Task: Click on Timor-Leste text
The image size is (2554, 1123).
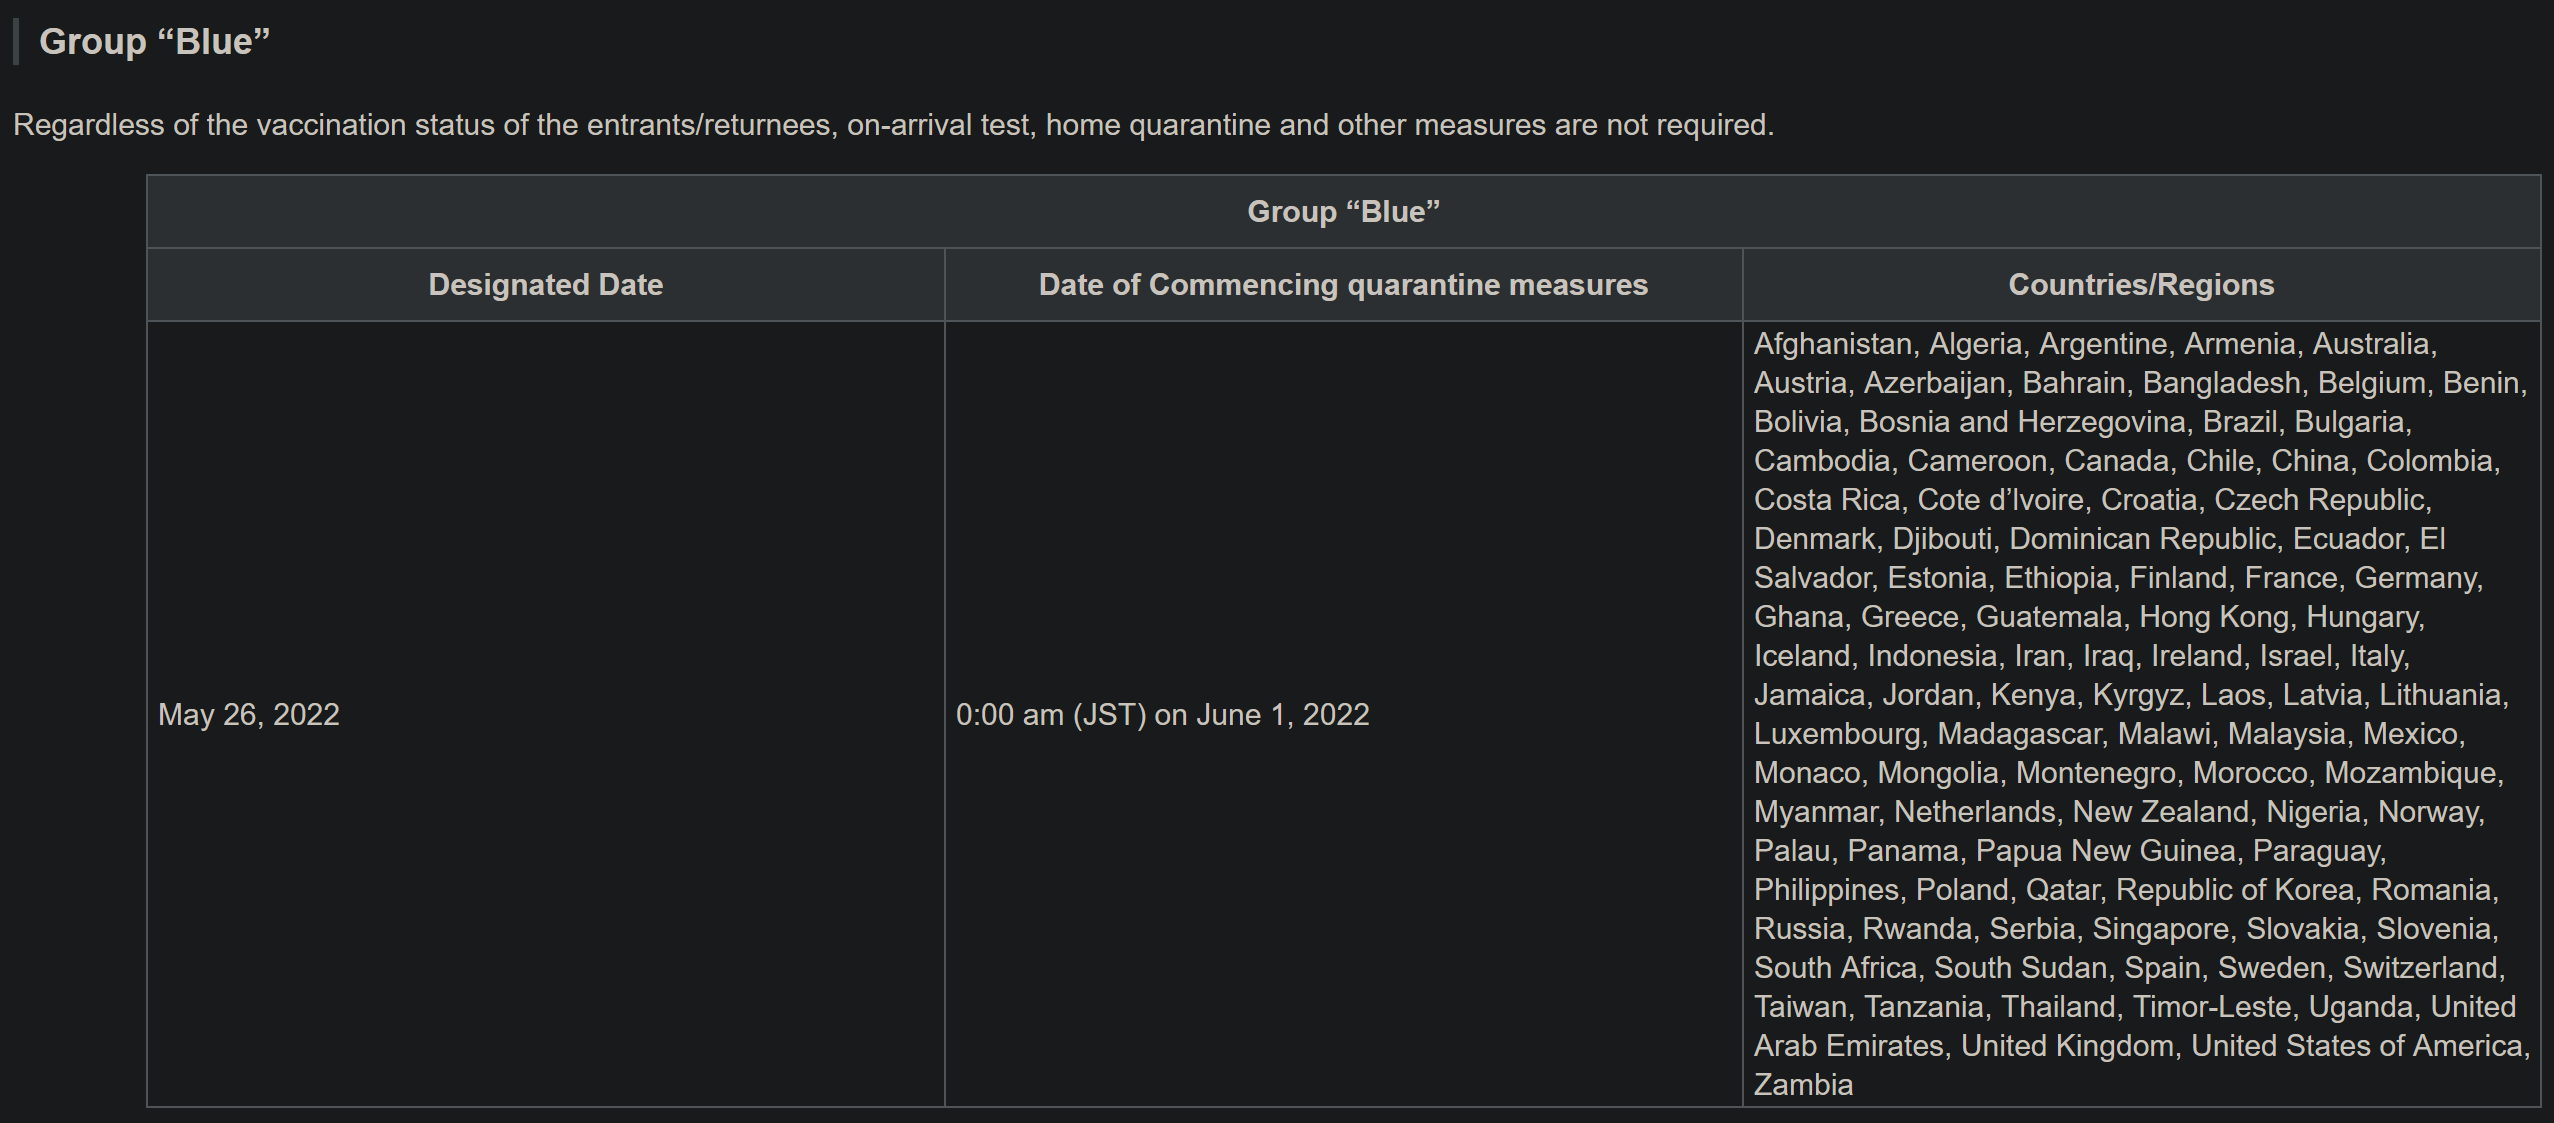Action: click(2211, 1007)
